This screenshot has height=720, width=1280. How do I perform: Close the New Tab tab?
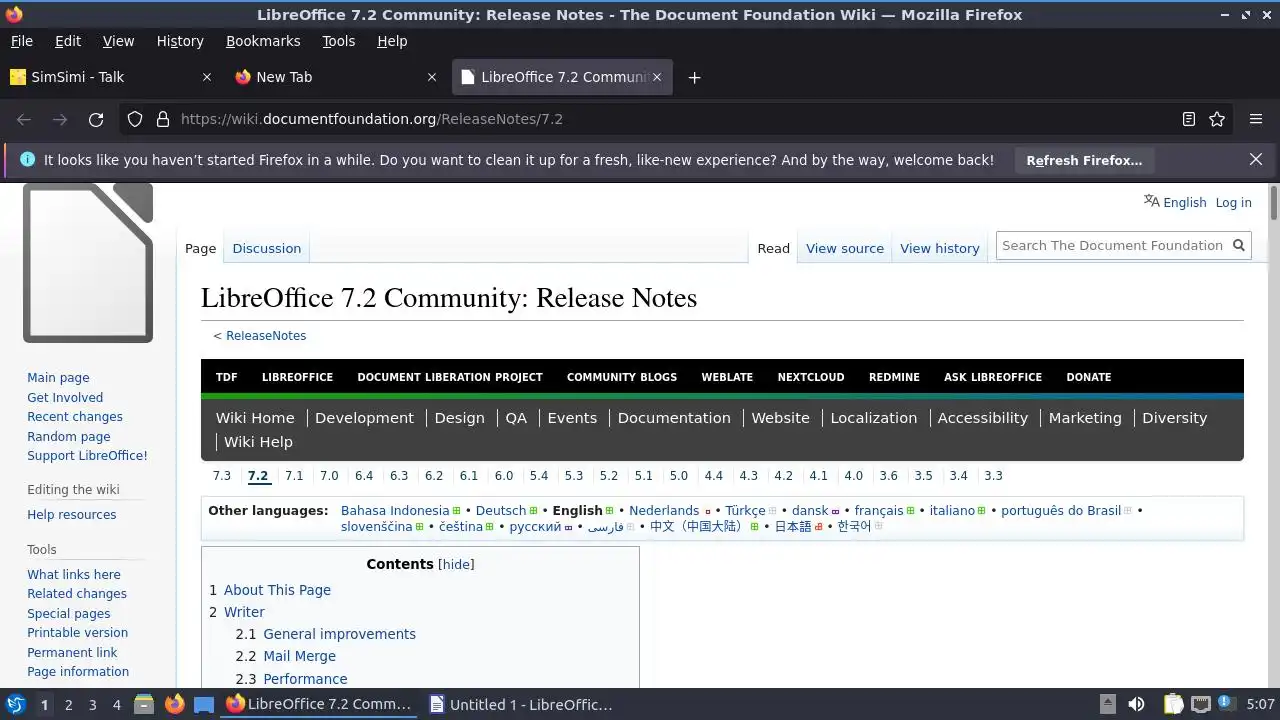(x=432, y=77)
